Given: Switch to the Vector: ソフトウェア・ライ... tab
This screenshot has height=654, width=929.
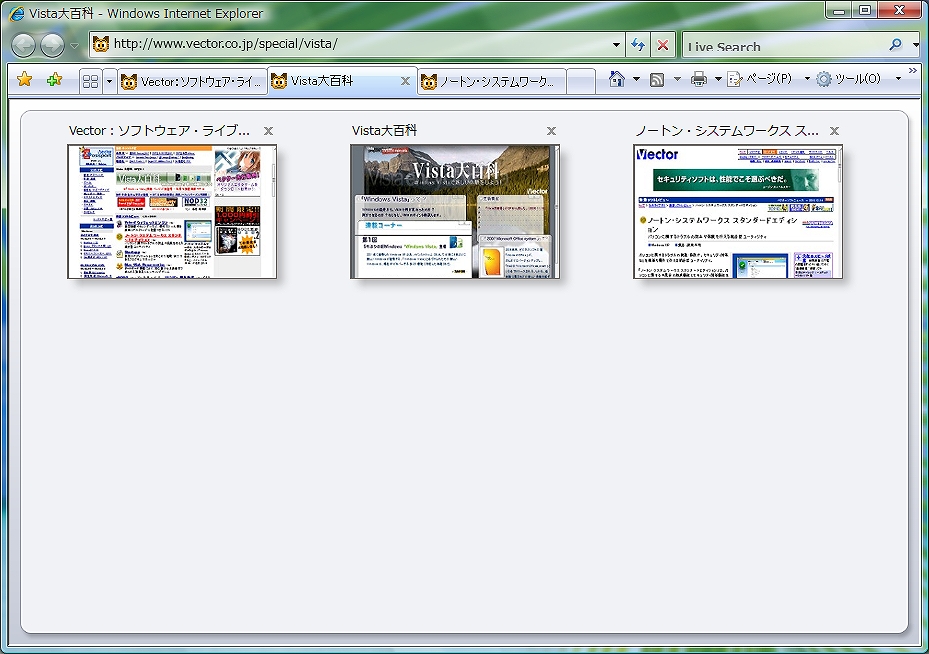Looking at the screenshot, I should point(192,81).
